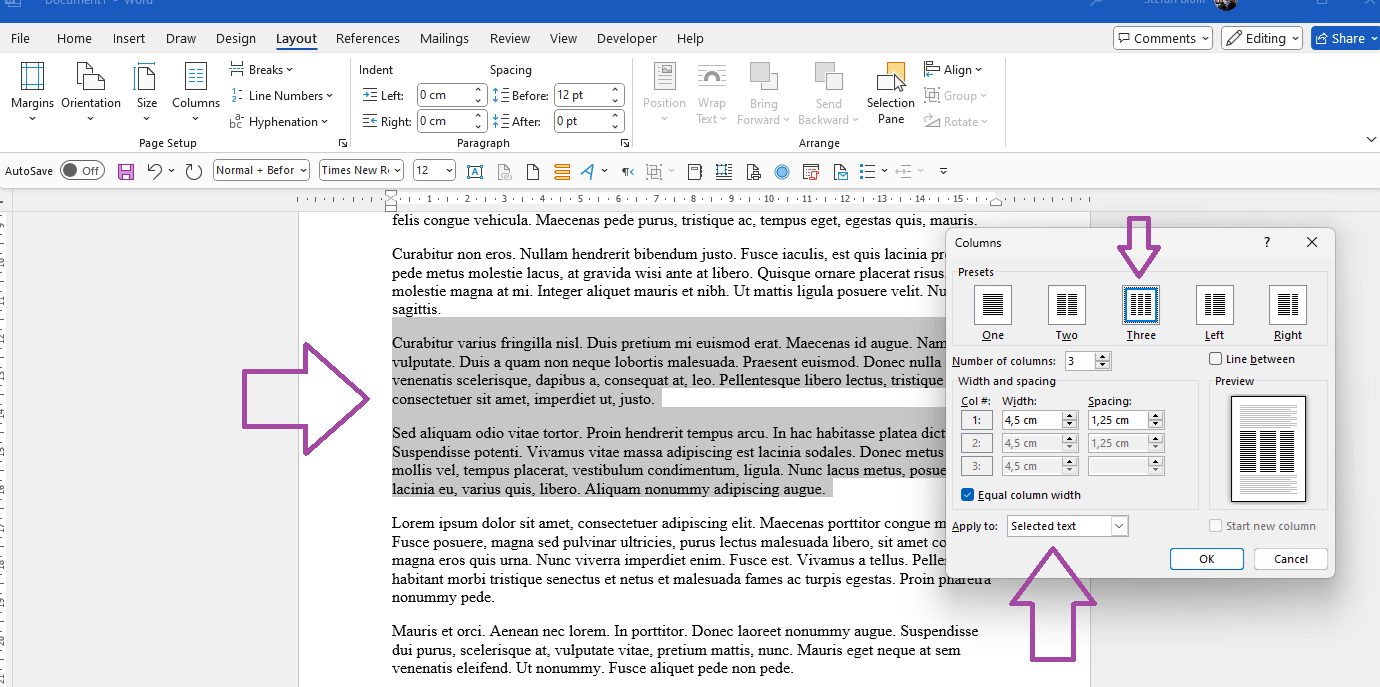Click the Columns ribbon button
This screenshot has height=687, width=1380.
[196, 92]
